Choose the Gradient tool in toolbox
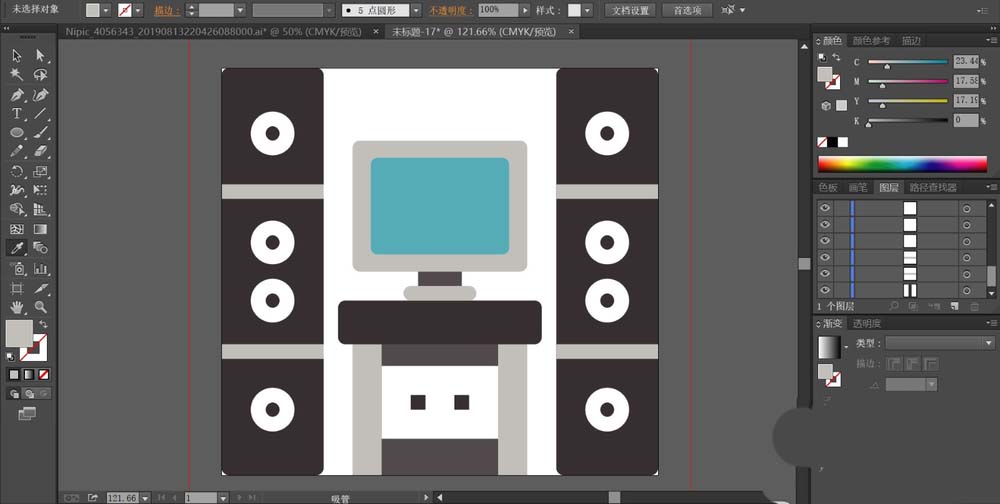 click(x=41, y=229)
